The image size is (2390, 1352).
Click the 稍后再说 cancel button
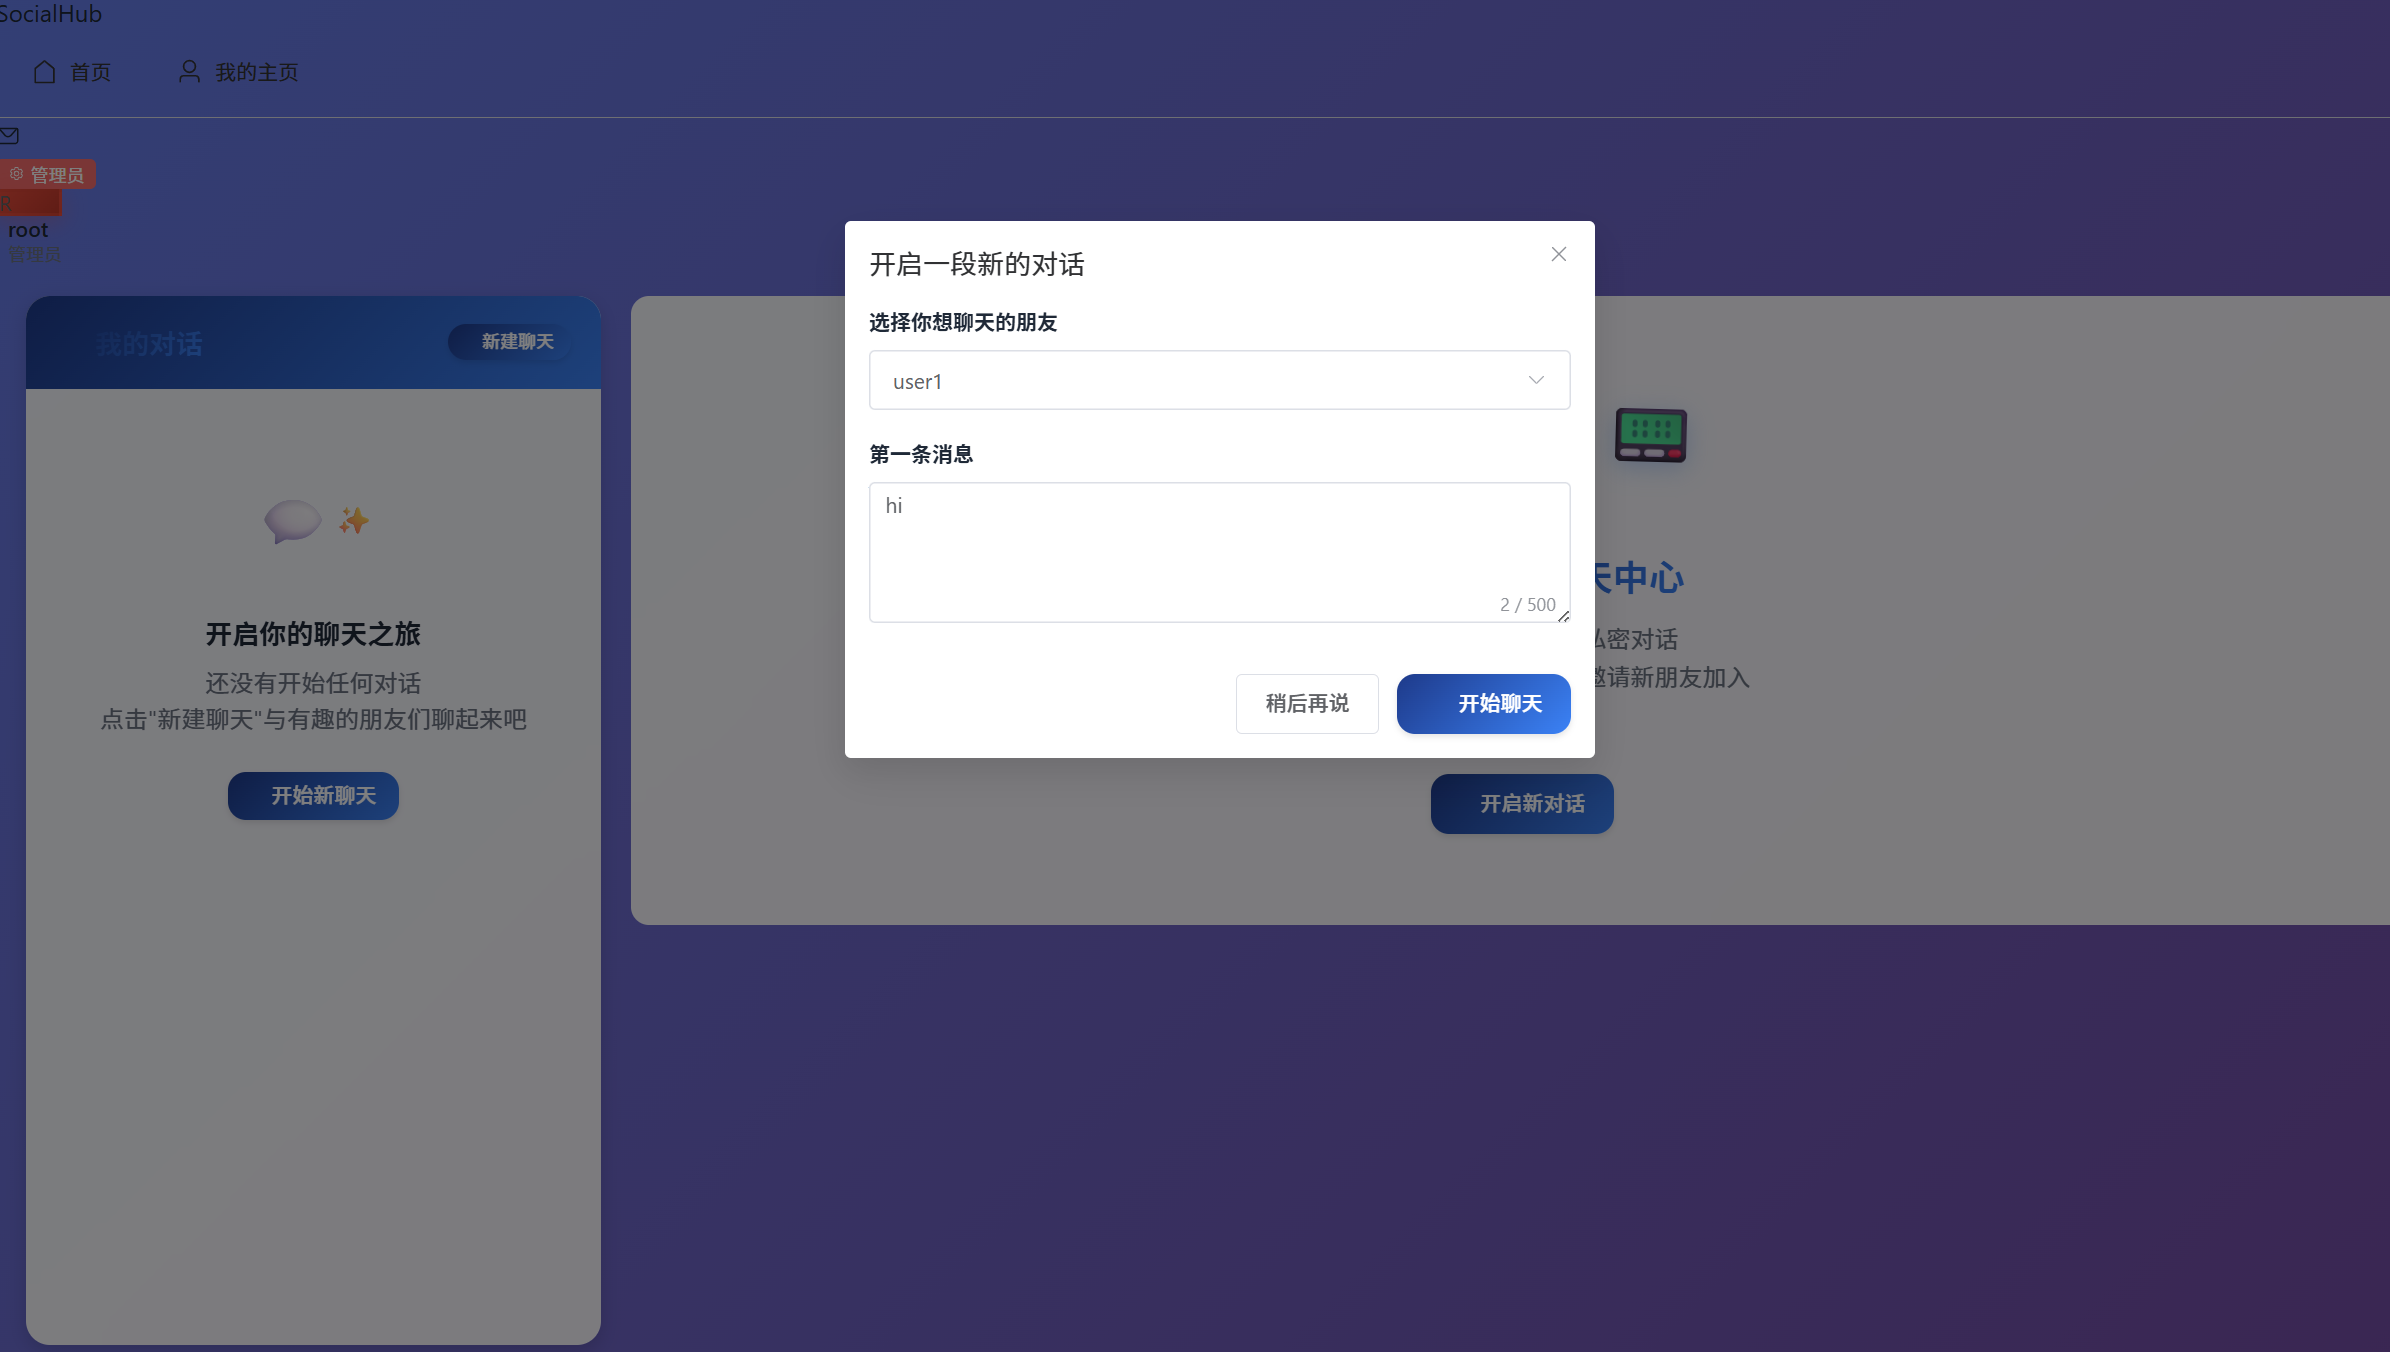coord(1307,704)
